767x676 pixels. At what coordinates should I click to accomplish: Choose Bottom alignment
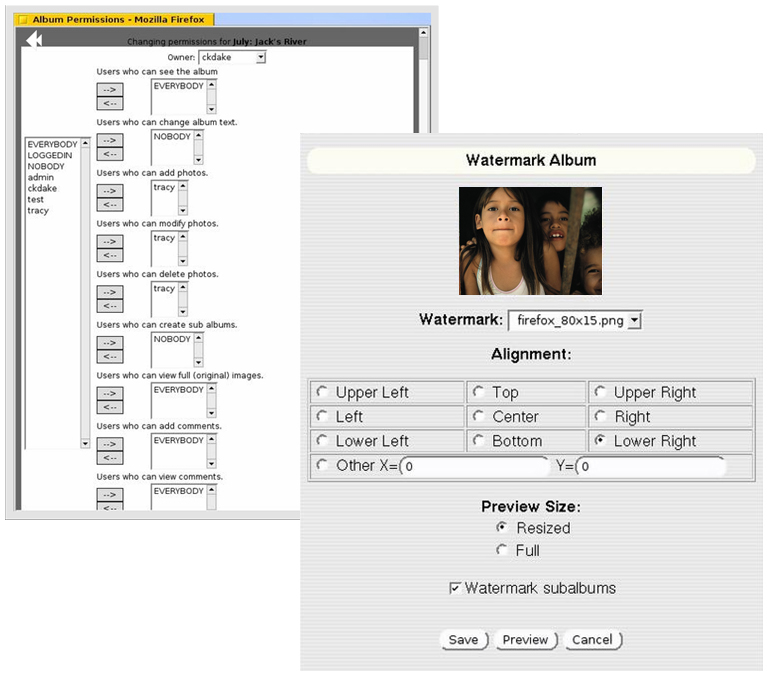click(478, 440)
